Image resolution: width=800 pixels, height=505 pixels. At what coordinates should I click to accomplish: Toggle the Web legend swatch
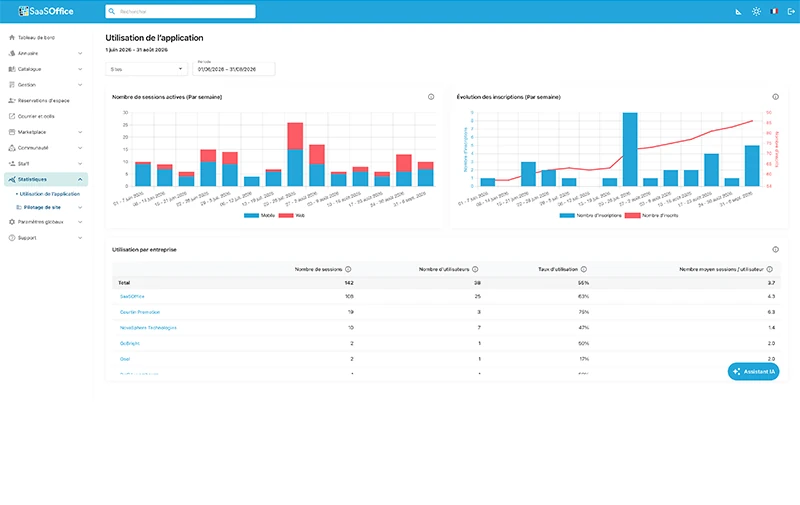point(286,215)
